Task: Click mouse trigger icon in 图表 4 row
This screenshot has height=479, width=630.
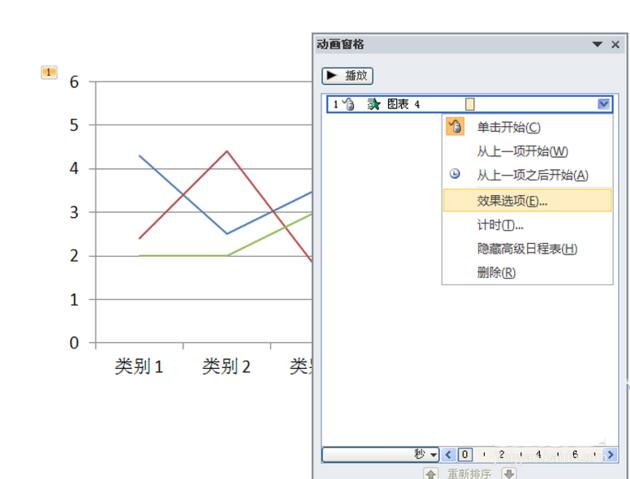Action: click(348, 104)
